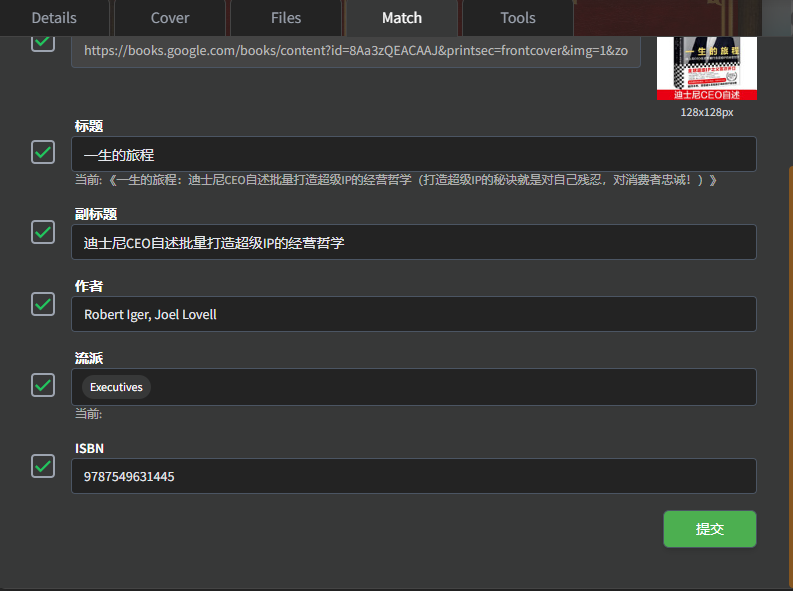Disable the 流派 field checkbox
The image size is (793, 591).
point(43,385)
